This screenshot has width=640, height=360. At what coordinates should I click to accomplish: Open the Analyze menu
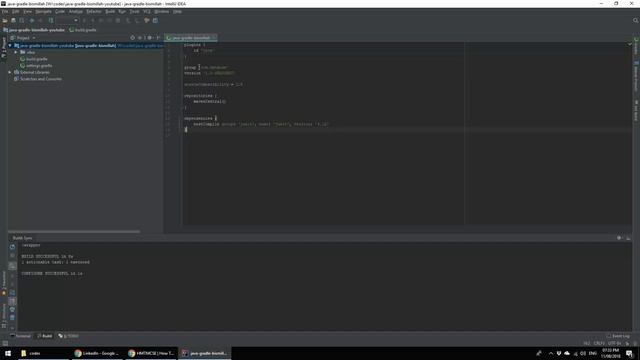pyautogui.click(x=76, y=11)
